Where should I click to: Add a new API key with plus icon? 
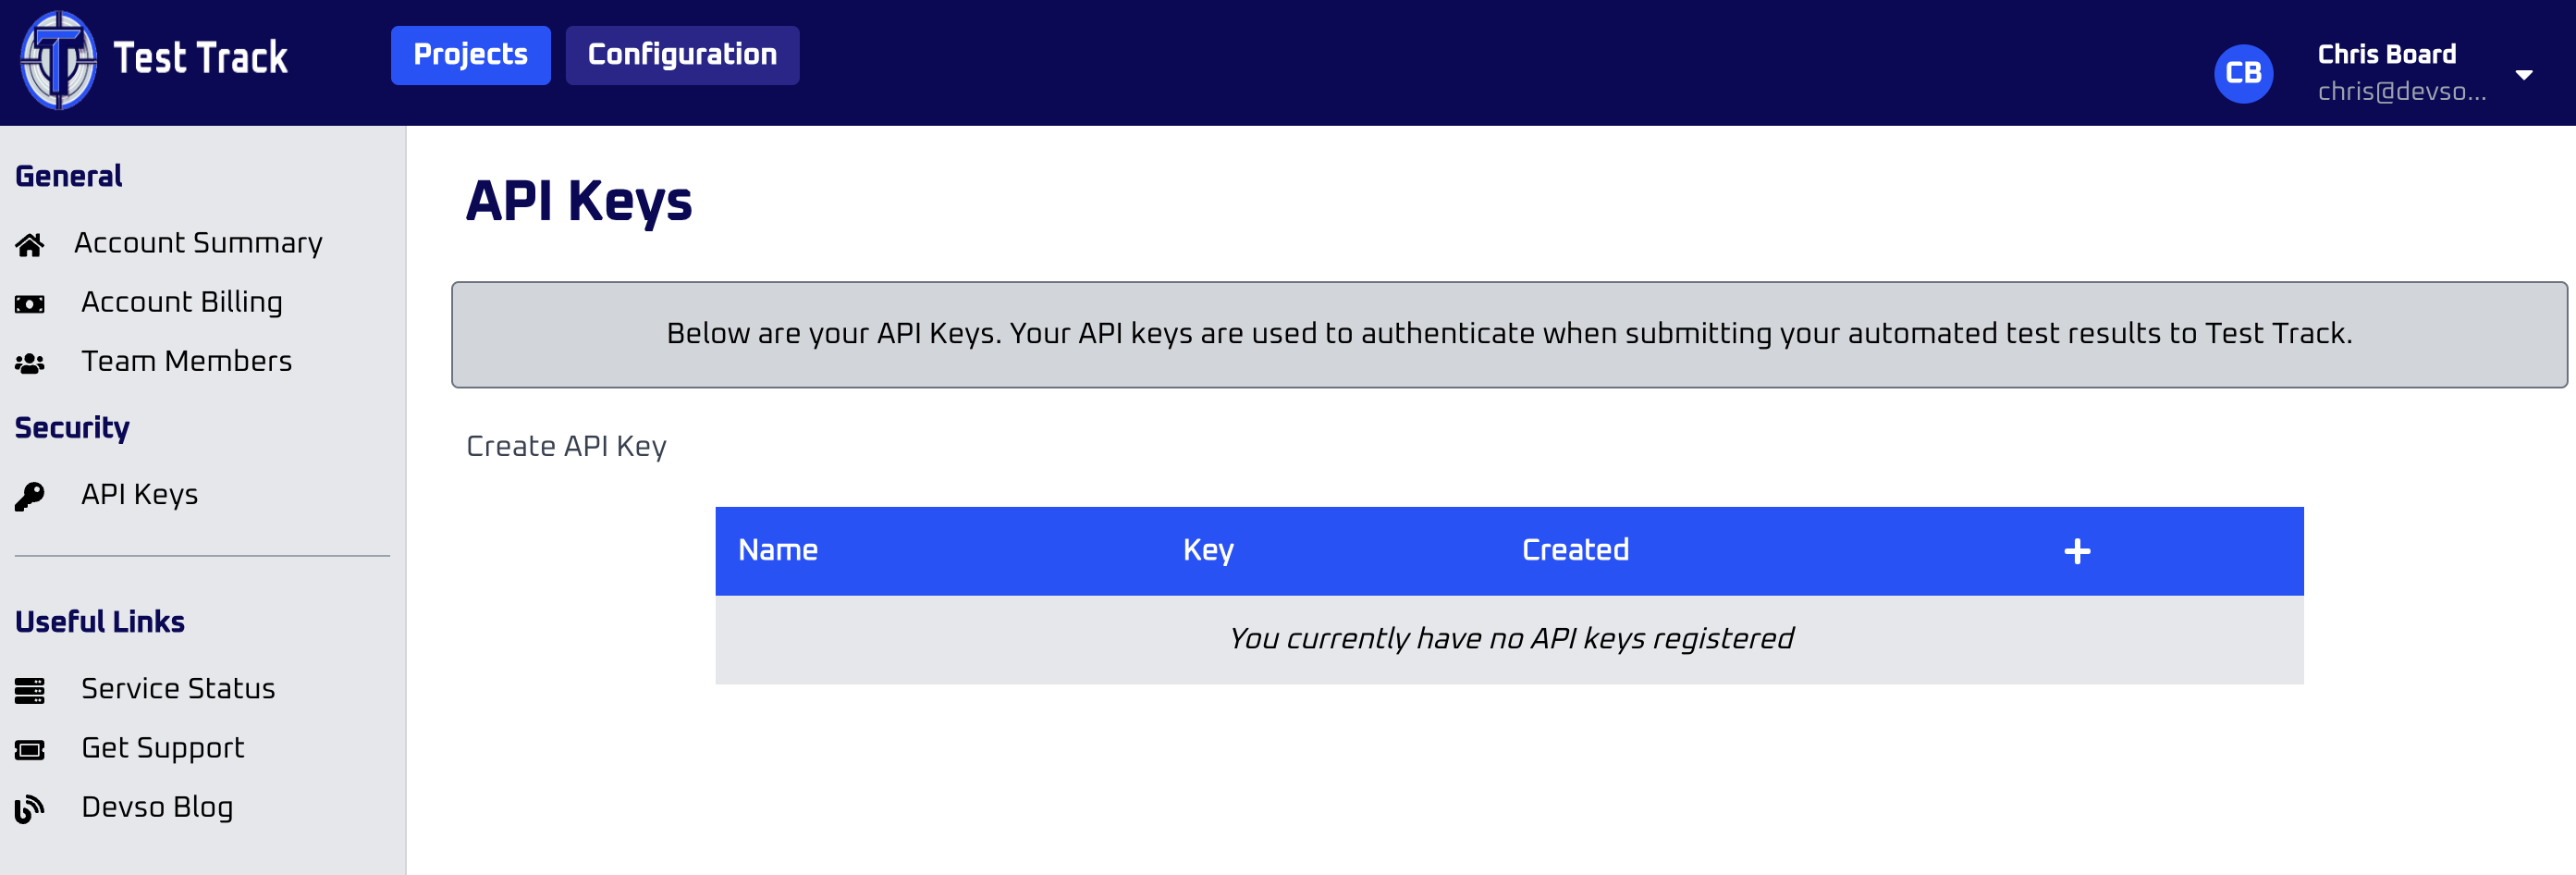coord(2077,551)
